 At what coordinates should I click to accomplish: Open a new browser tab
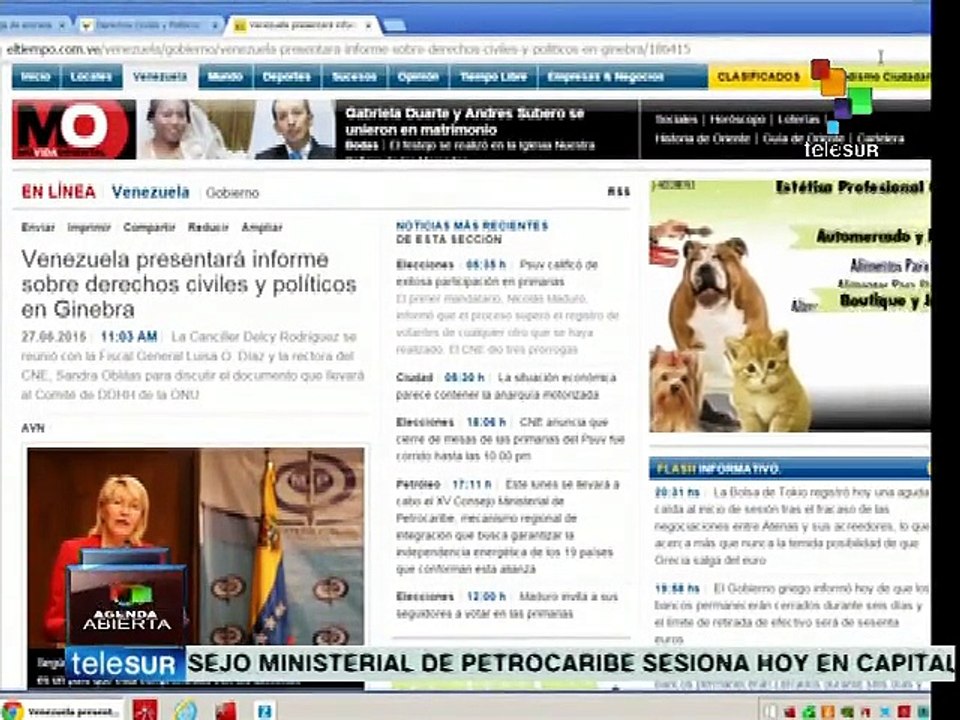coord(394,25)
